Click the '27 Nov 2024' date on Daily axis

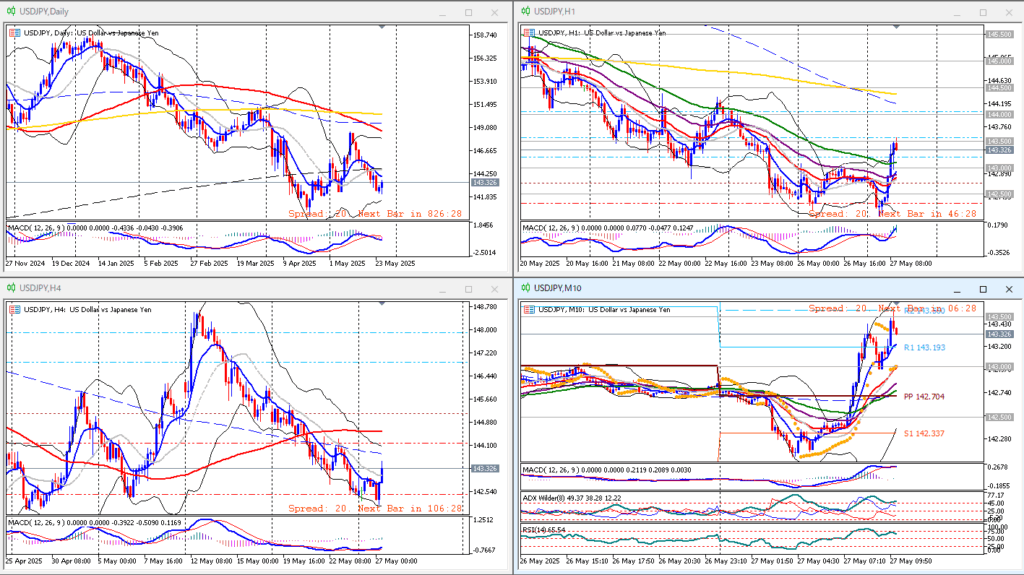[25, 264]
